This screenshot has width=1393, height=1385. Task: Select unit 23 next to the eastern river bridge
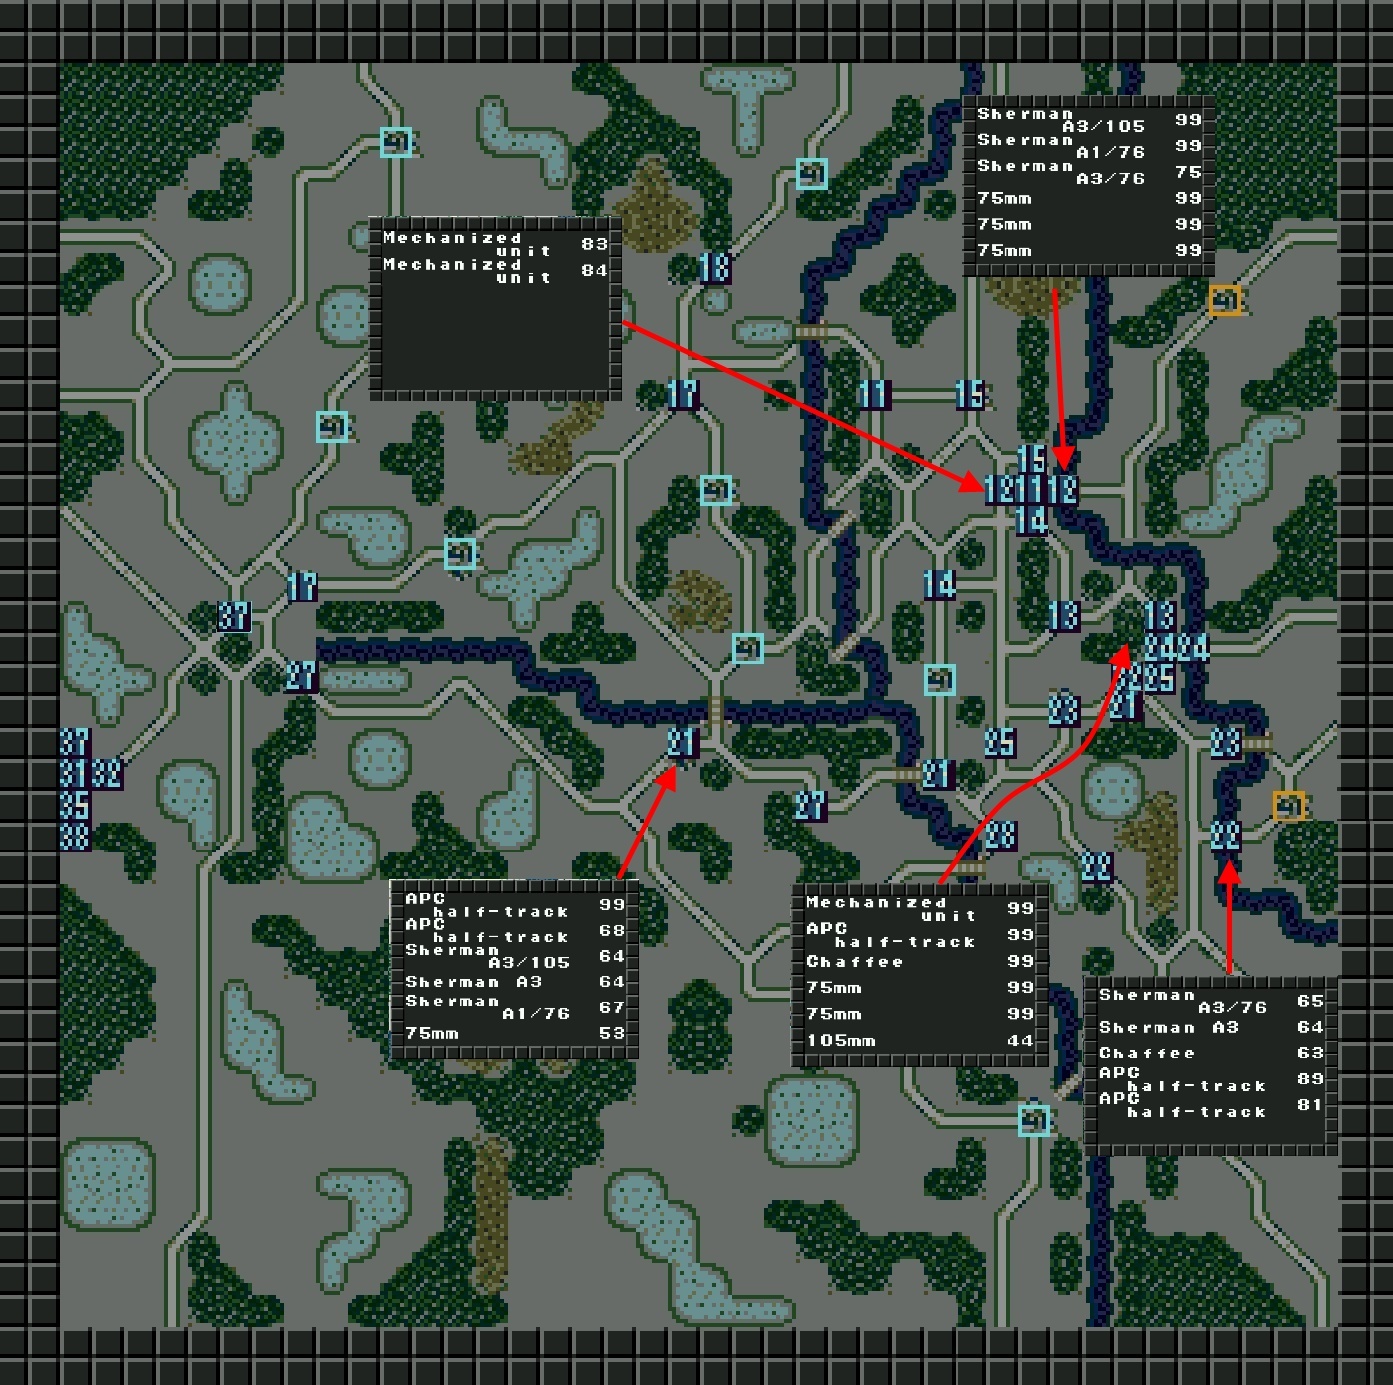(1225, 743)
